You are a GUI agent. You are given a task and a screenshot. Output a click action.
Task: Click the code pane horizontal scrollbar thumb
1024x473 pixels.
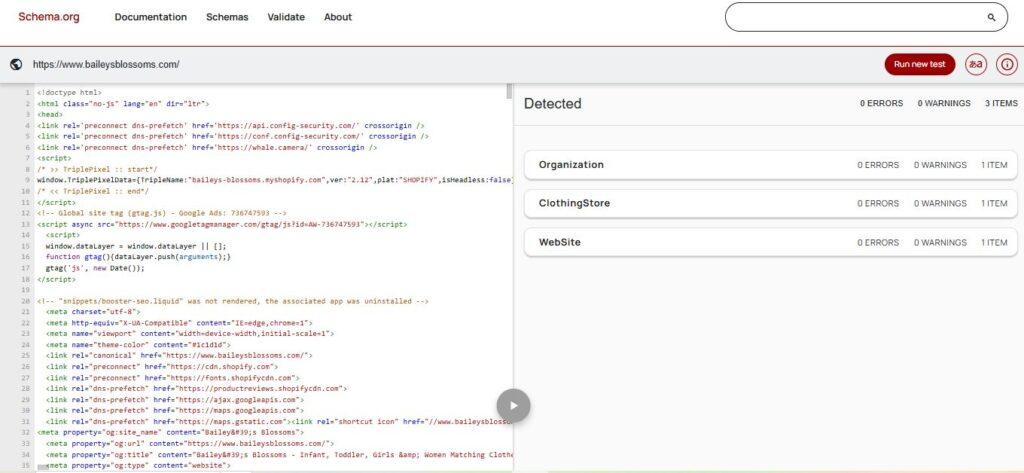pyautogui.click(x=43, y=468)
